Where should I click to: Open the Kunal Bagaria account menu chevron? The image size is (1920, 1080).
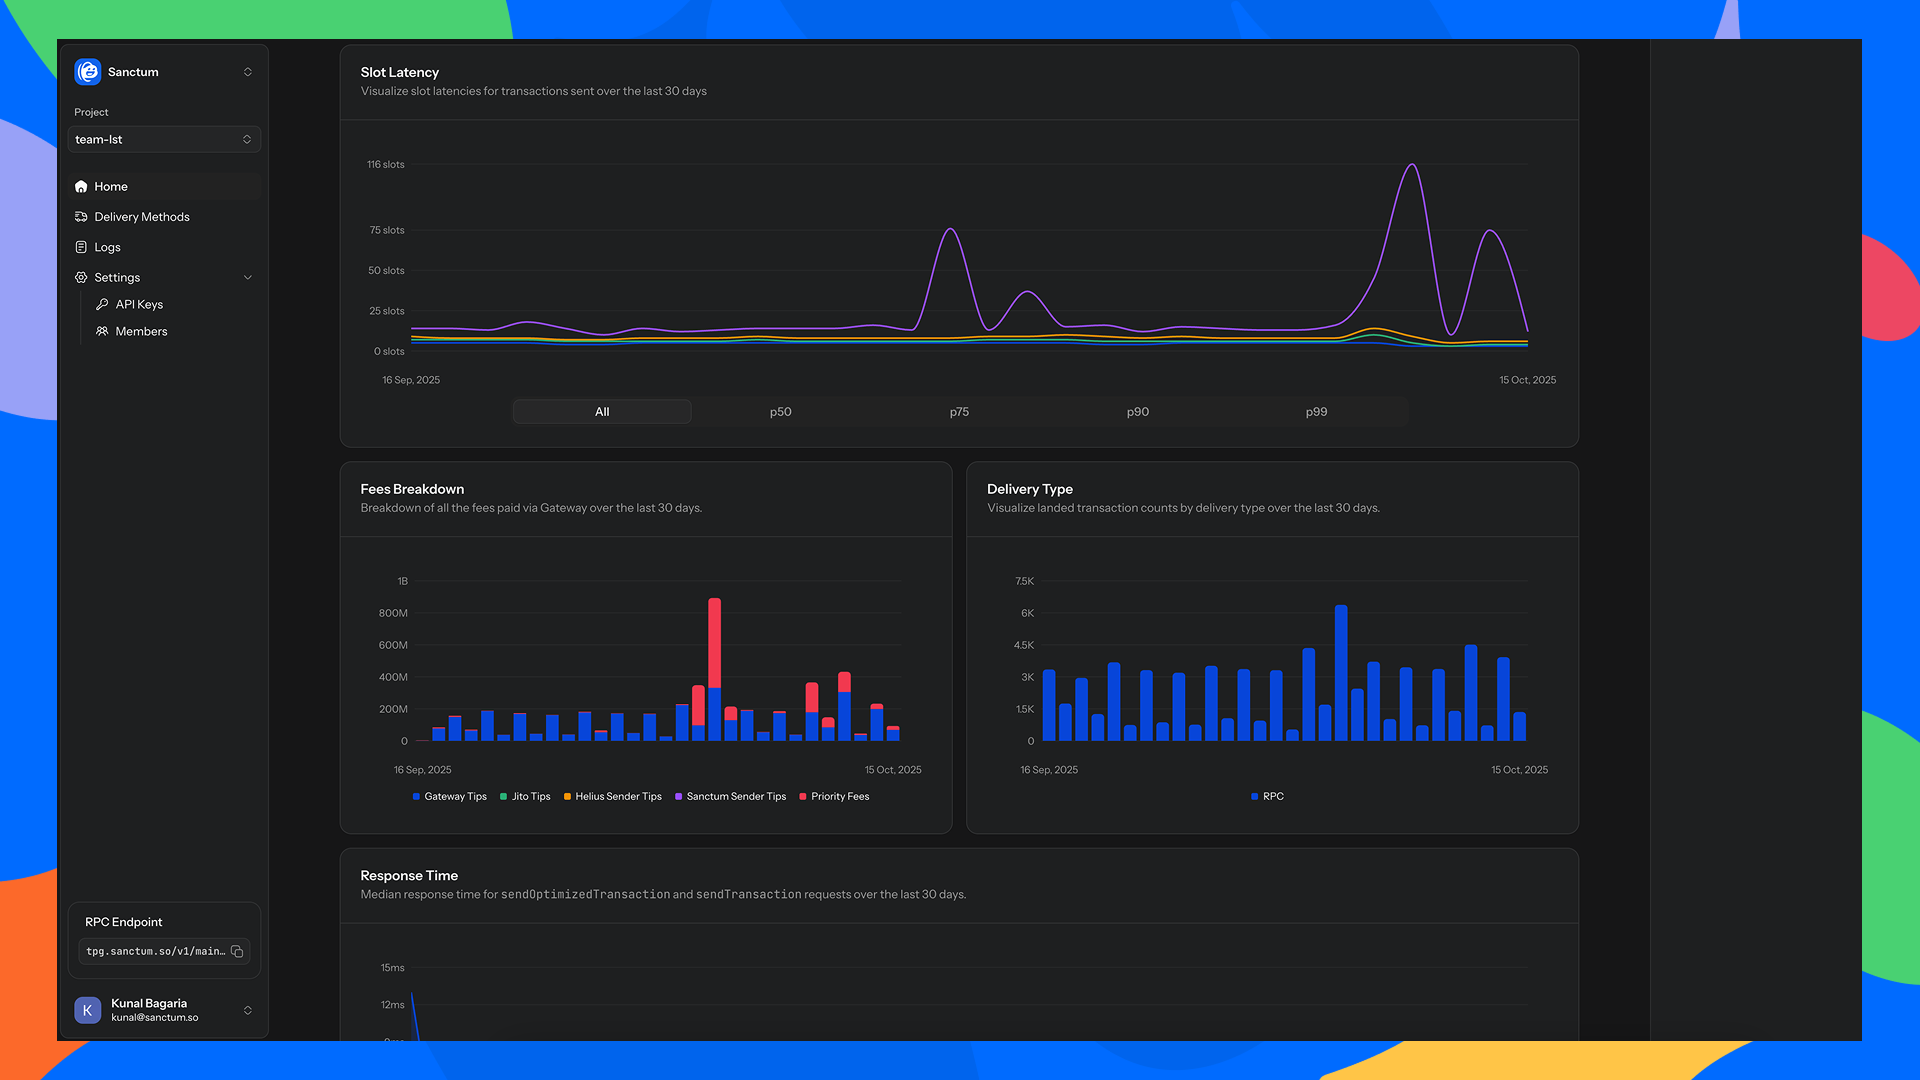[x=248, y=1011]
